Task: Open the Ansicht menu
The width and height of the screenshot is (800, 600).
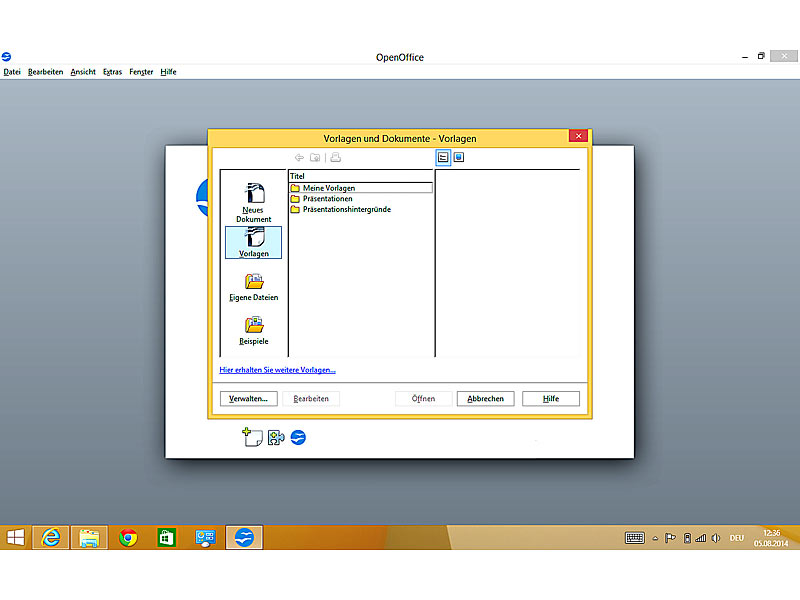Action: pyautogui.click(x=83, y=72)
